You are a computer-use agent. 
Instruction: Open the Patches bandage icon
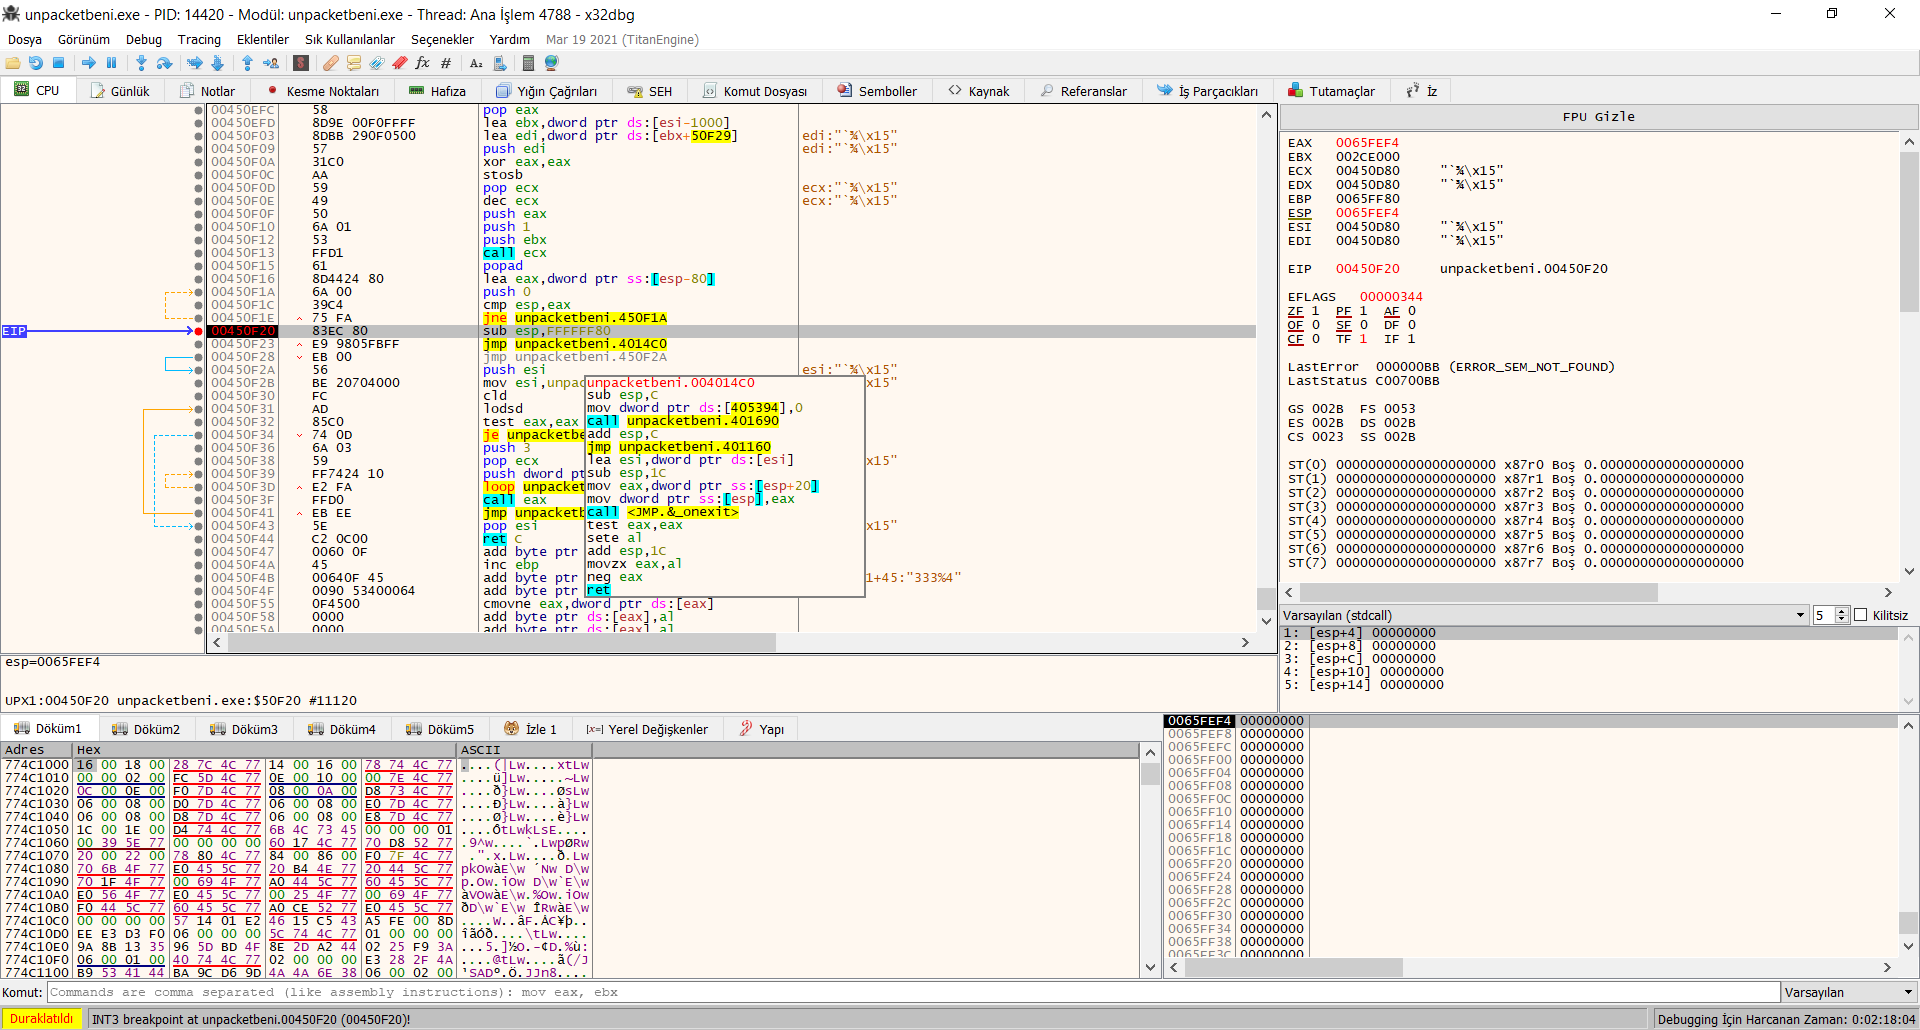(x=330, y=63)
